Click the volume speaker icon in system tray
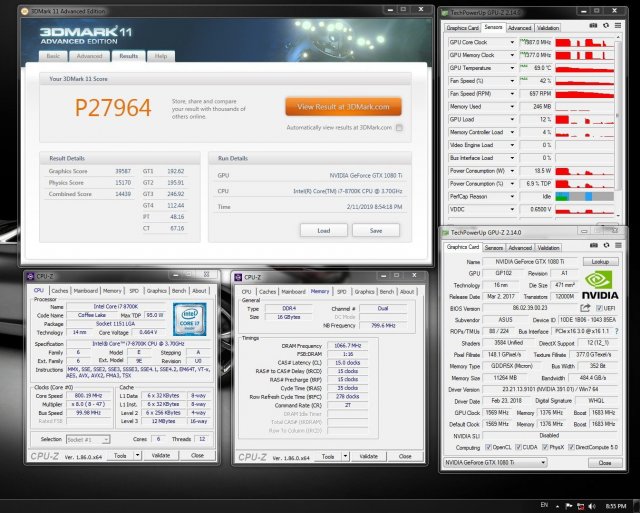 [x=592, y=506]
